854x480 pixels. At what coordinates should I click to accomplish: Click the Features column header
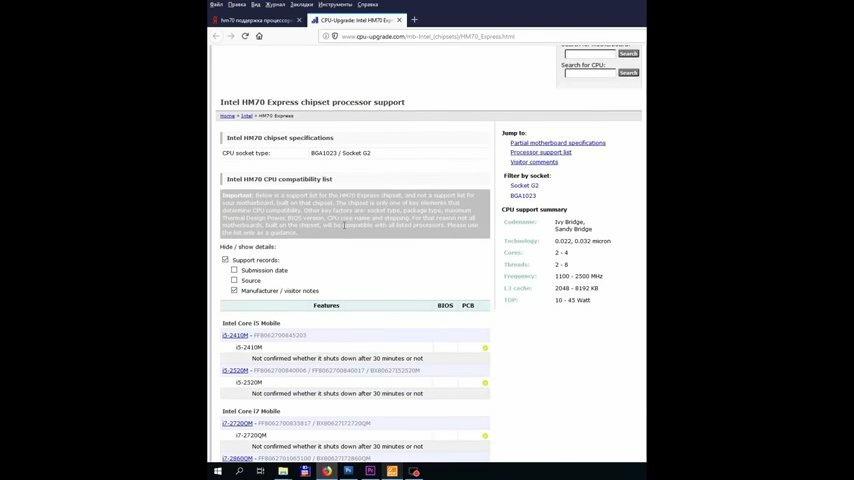point(326,306)
